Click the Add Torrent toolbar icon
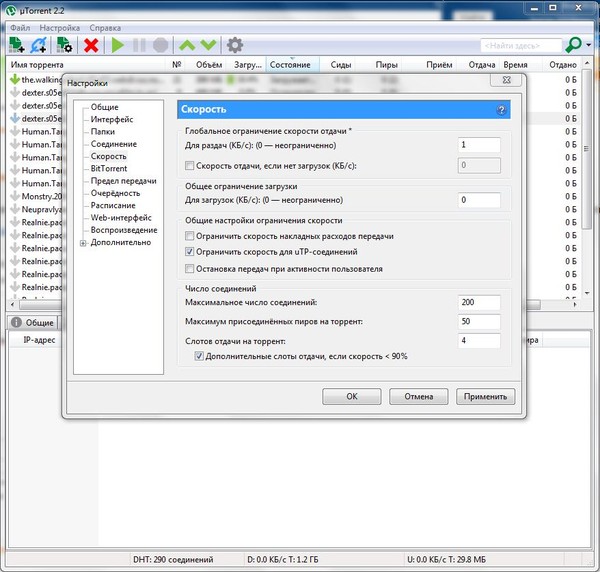The height and width of the screenshot is (572, 600). 17,45
